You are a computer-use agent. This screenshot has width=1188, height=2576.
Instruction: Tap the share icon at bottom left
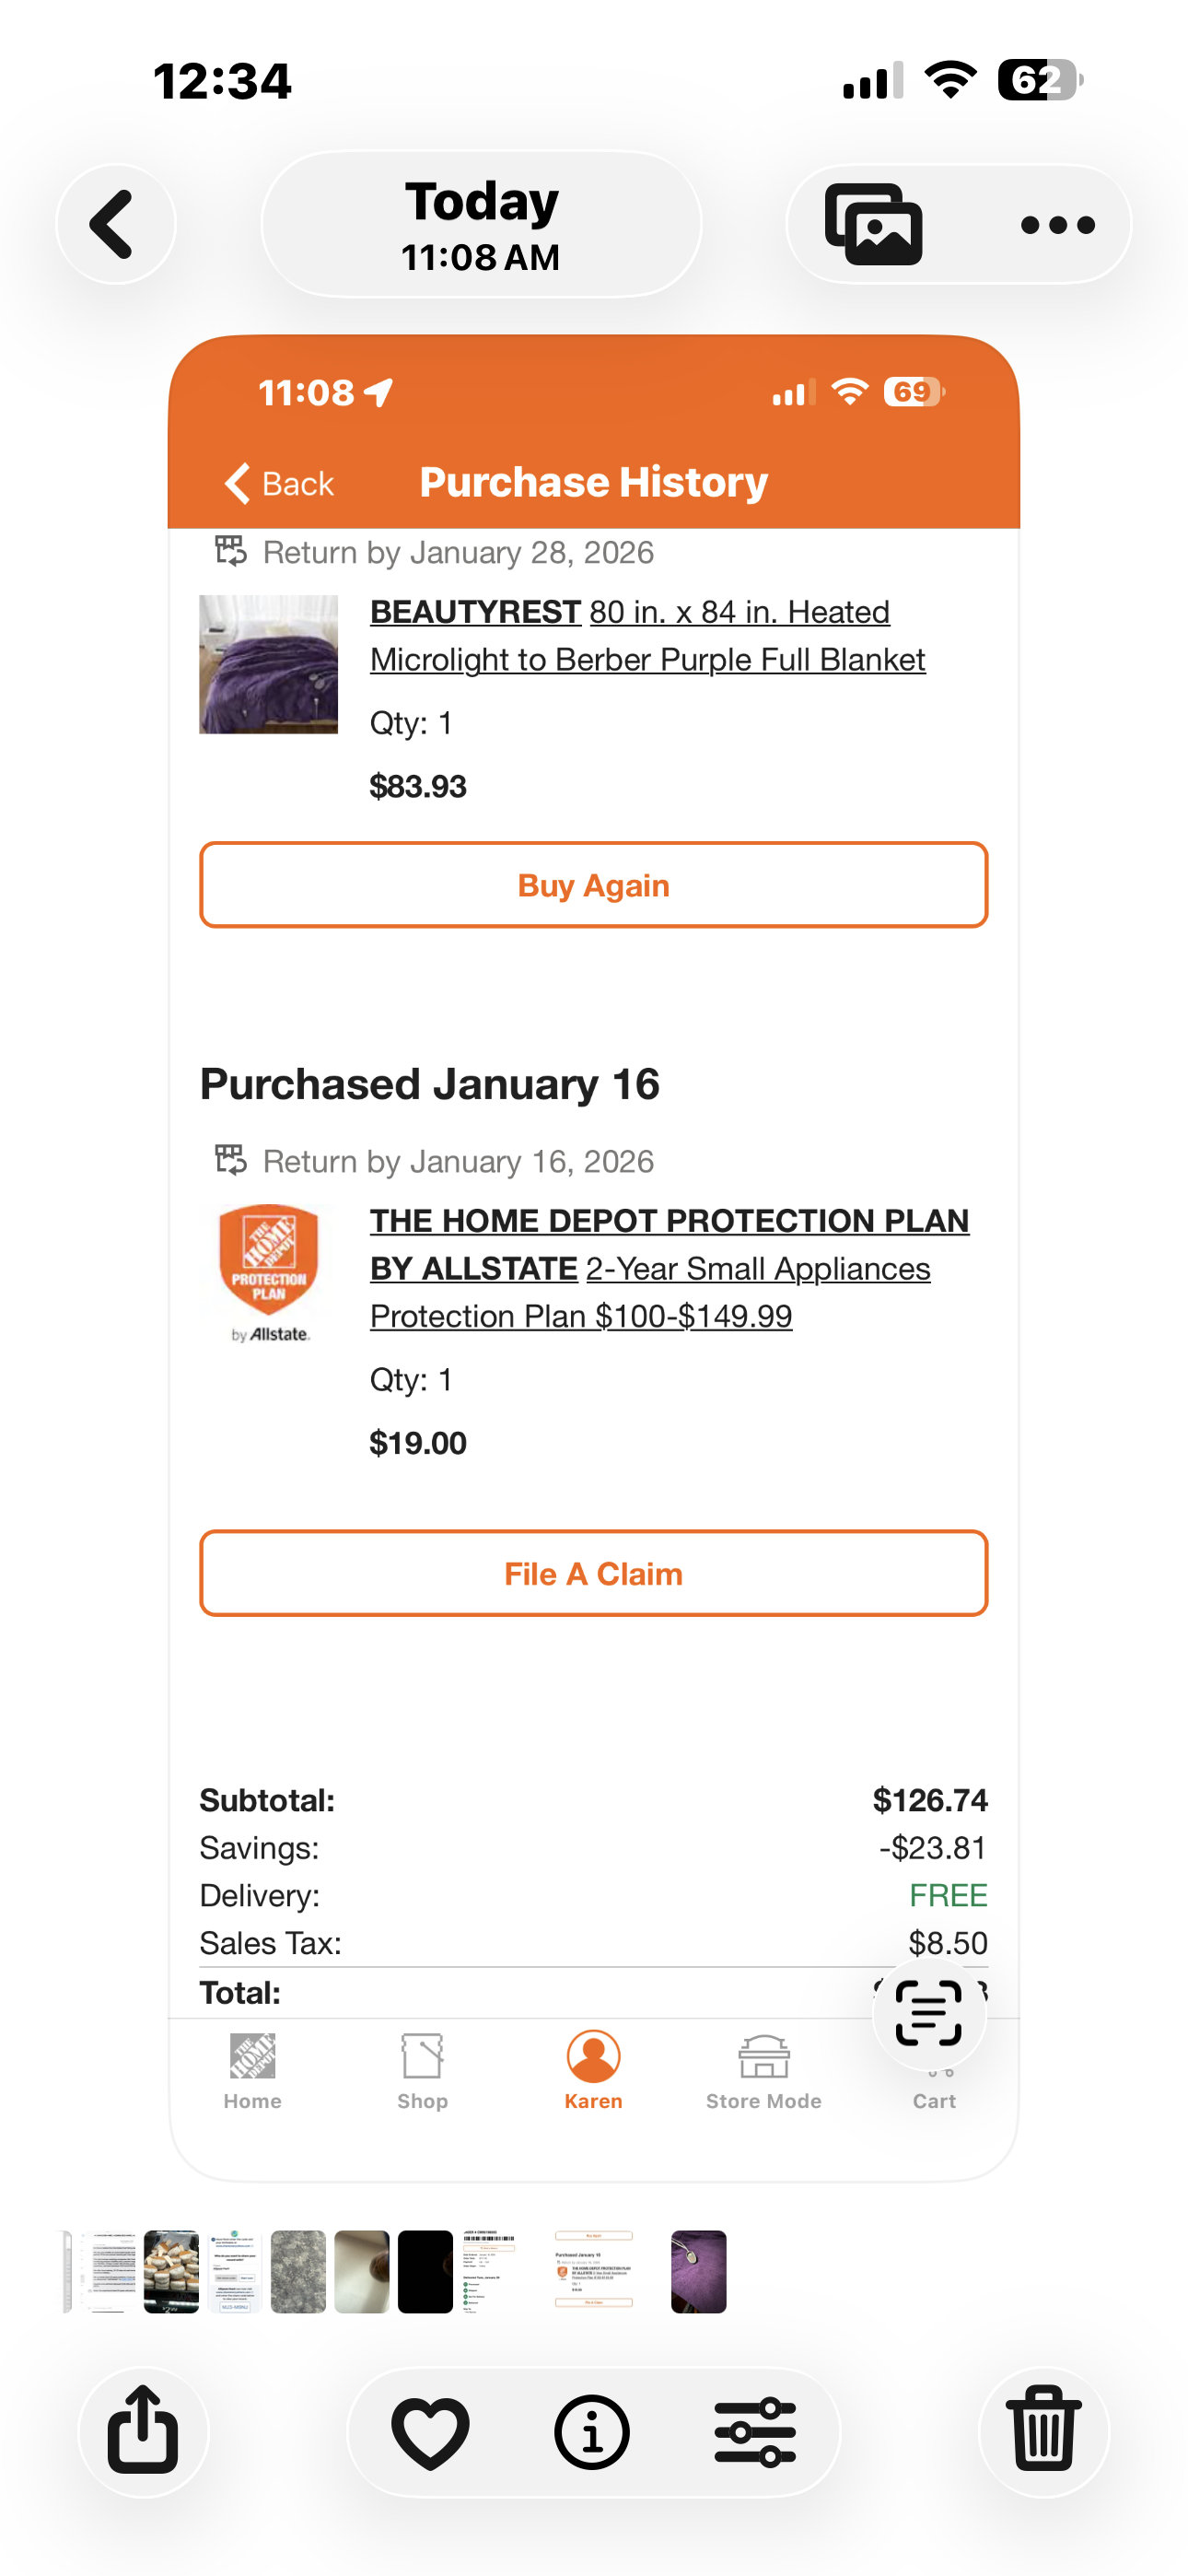[143, 2430]
